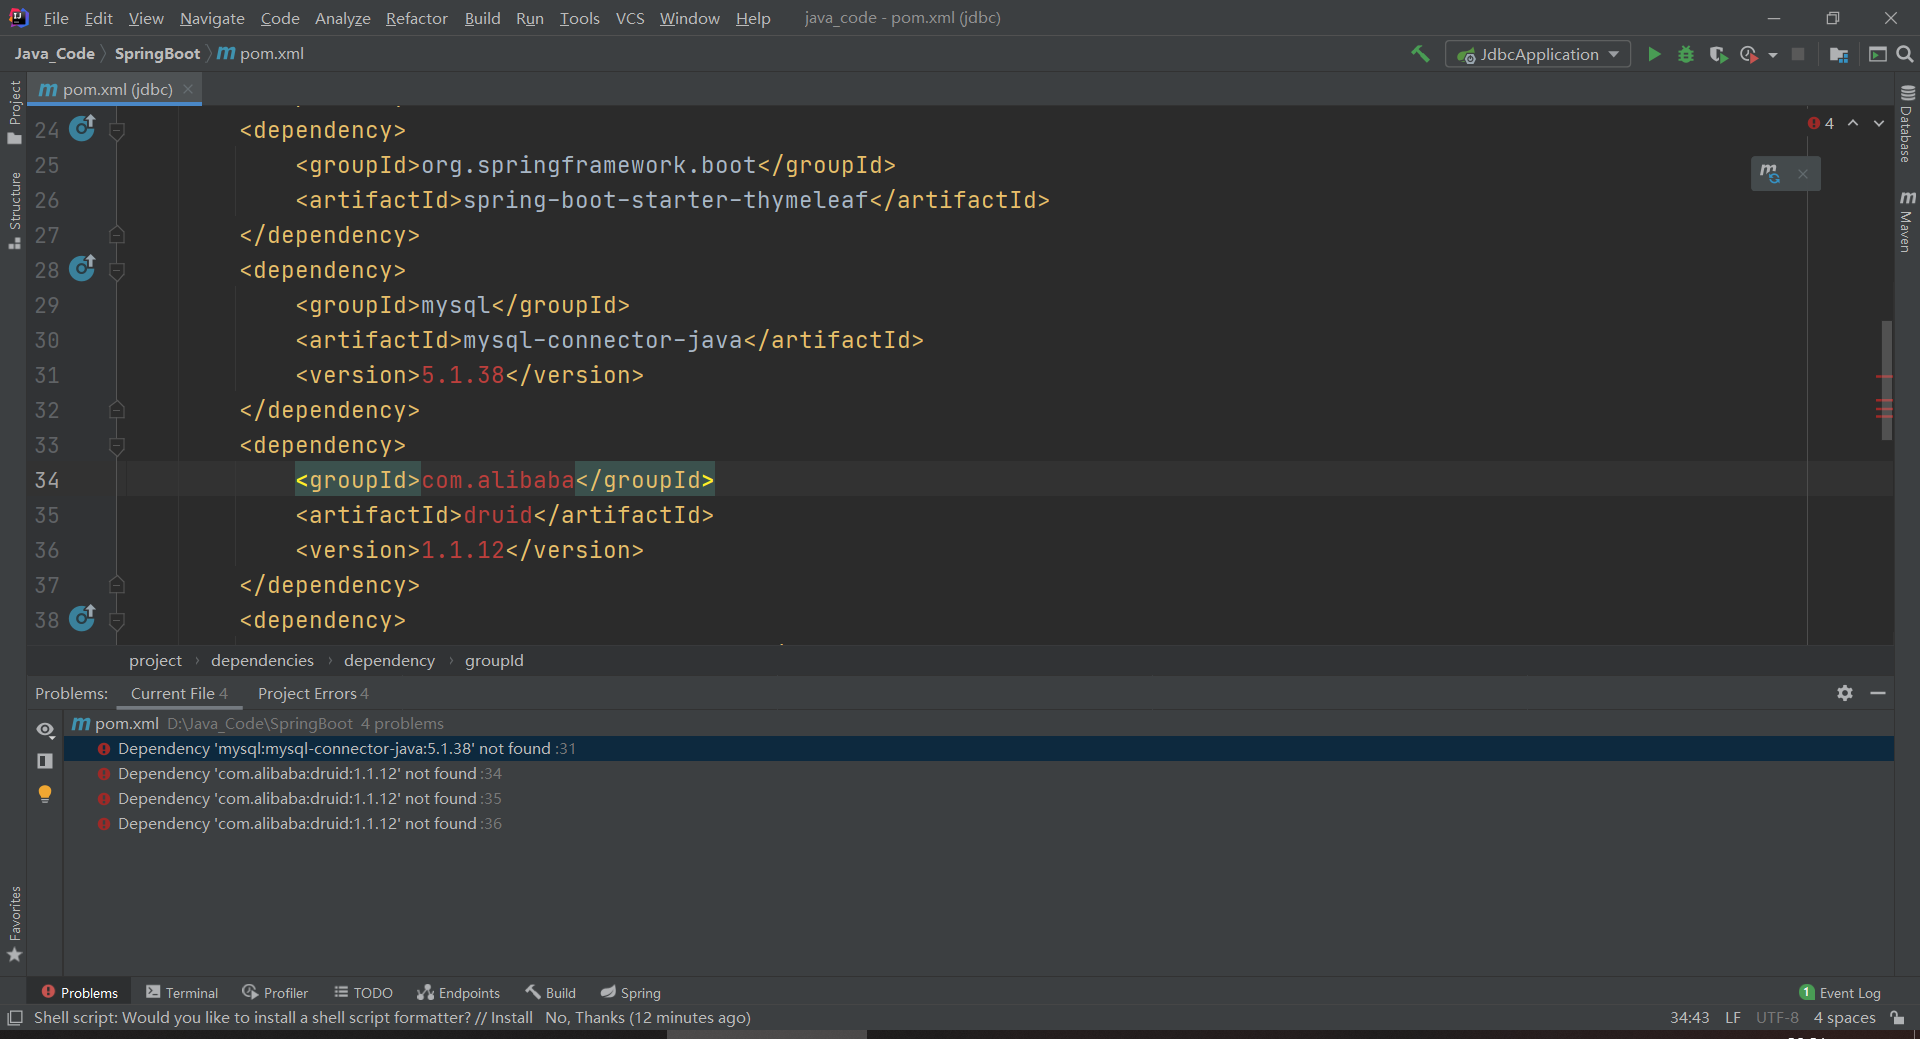Toggle the preview pane icon in Problems panel
Screen dimensions: 1920x1039
point(45,761)
